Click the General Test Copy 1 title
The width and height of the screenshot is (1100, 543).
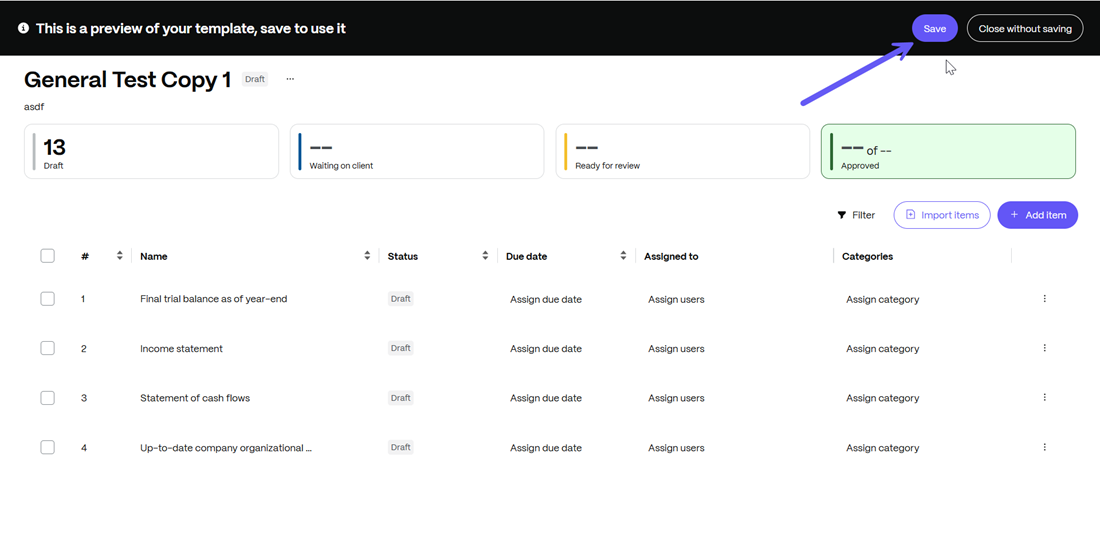tap(128, 80)
